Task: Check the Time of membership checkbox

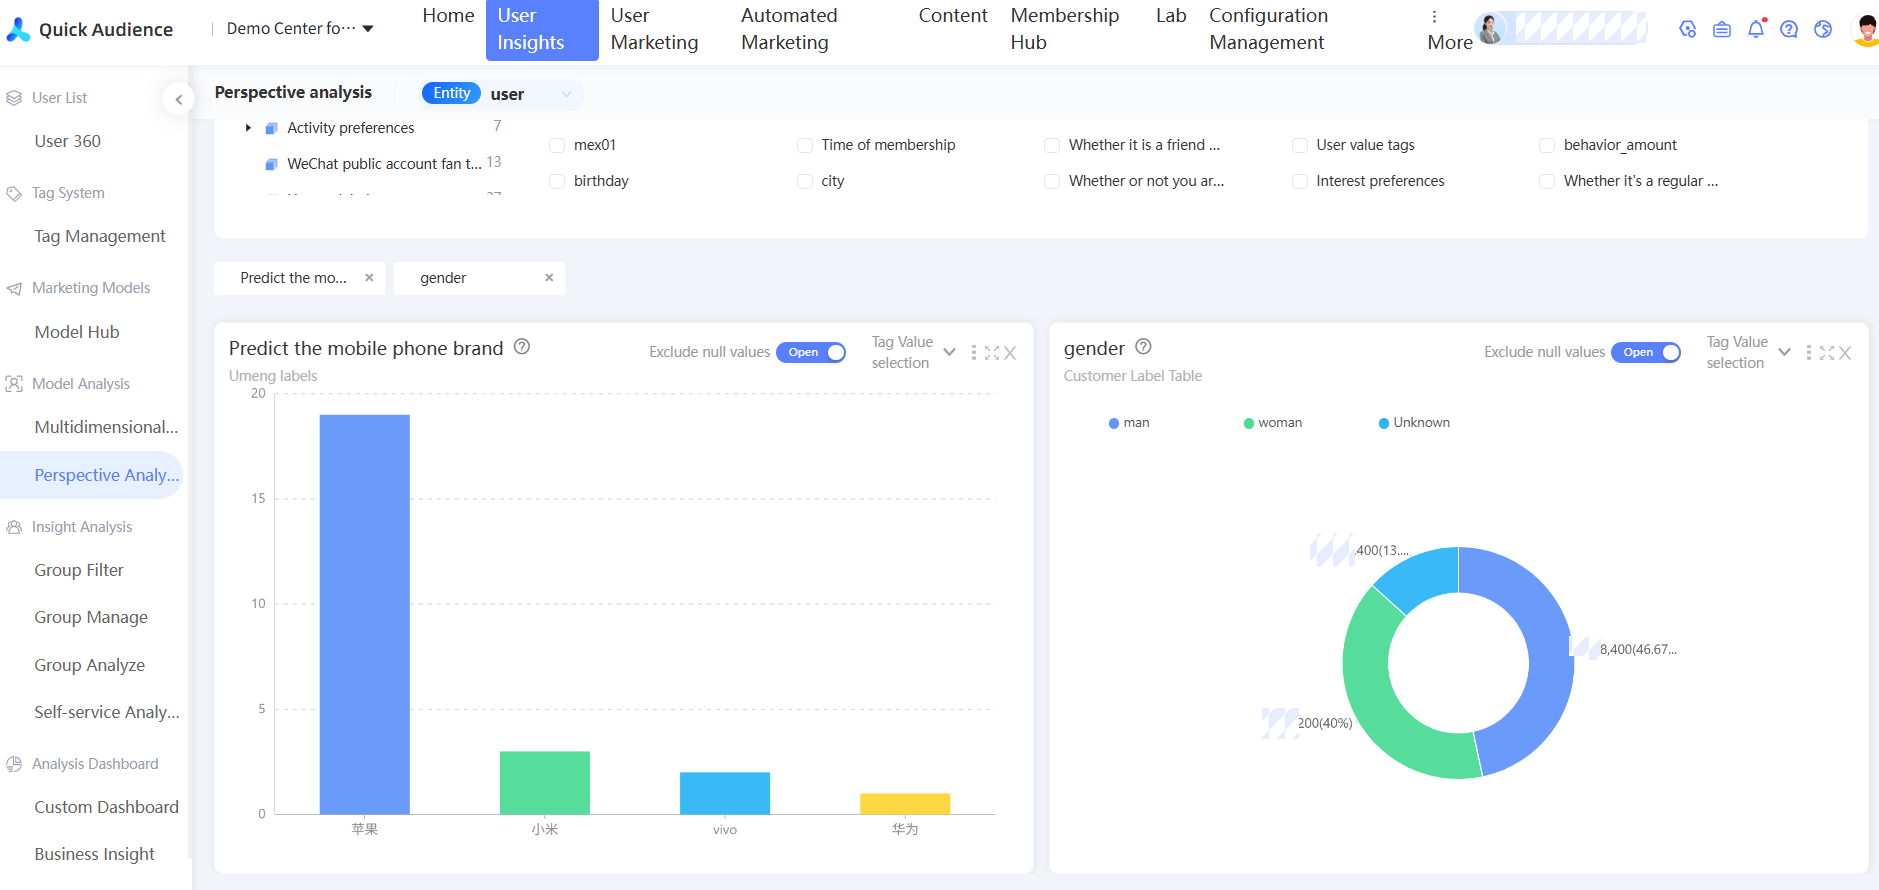Action: [805, 145]
